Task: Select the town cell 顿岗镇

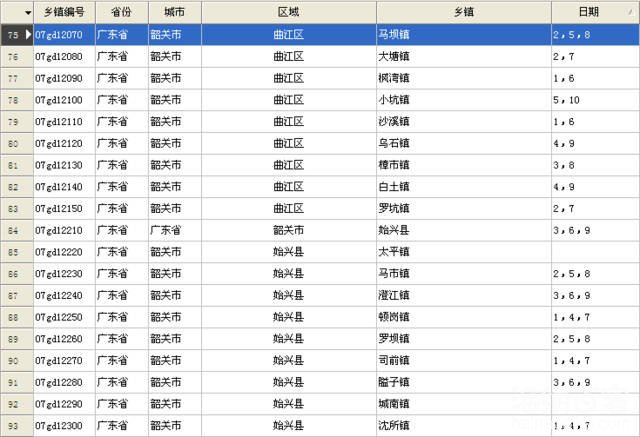Action: pyautogui.click(x=464, y=317)
